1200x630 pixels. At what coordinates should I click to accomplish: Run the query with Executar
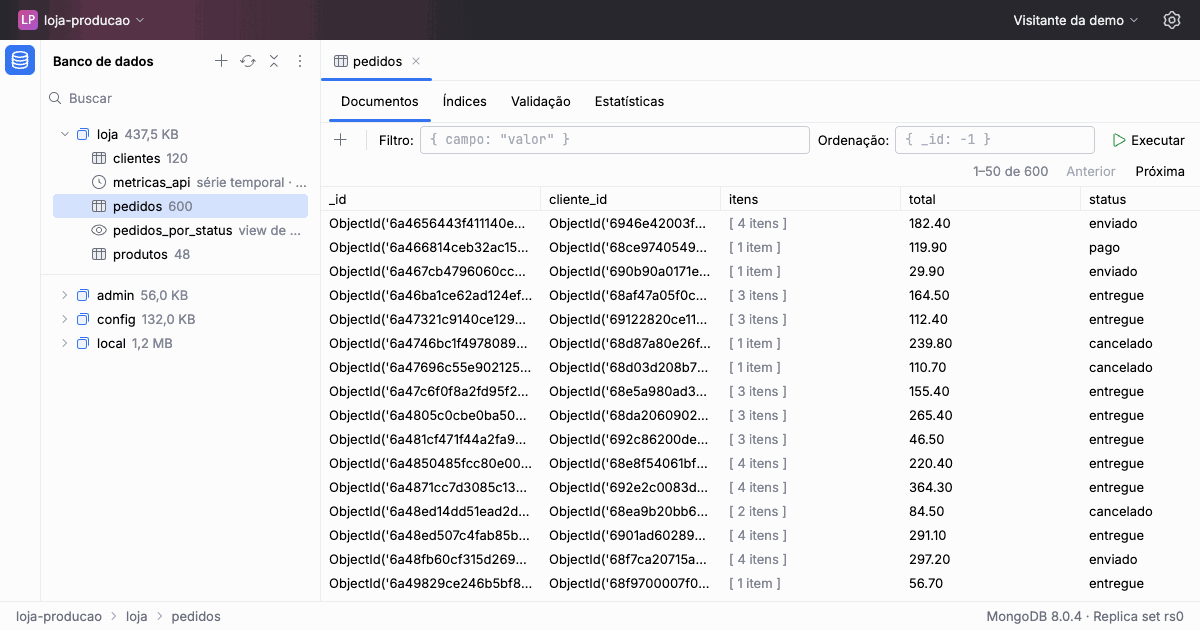1148,140
